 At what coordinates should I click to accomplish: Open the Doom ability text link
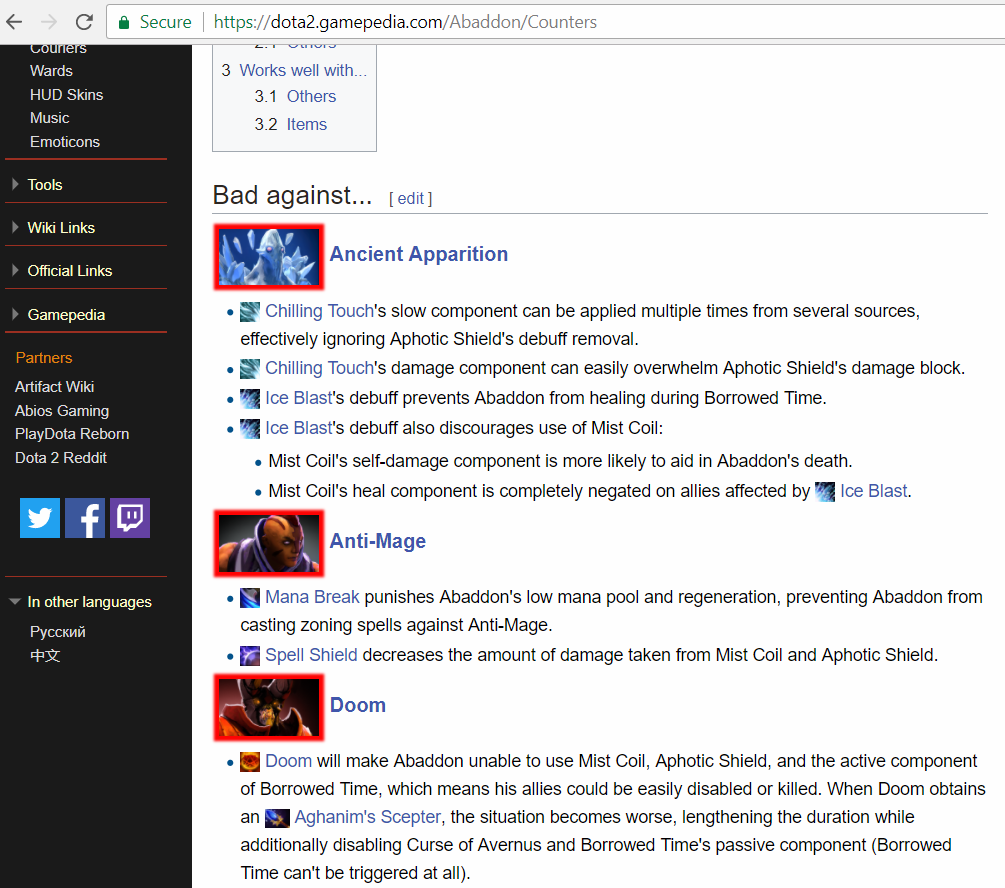(288, 761)
